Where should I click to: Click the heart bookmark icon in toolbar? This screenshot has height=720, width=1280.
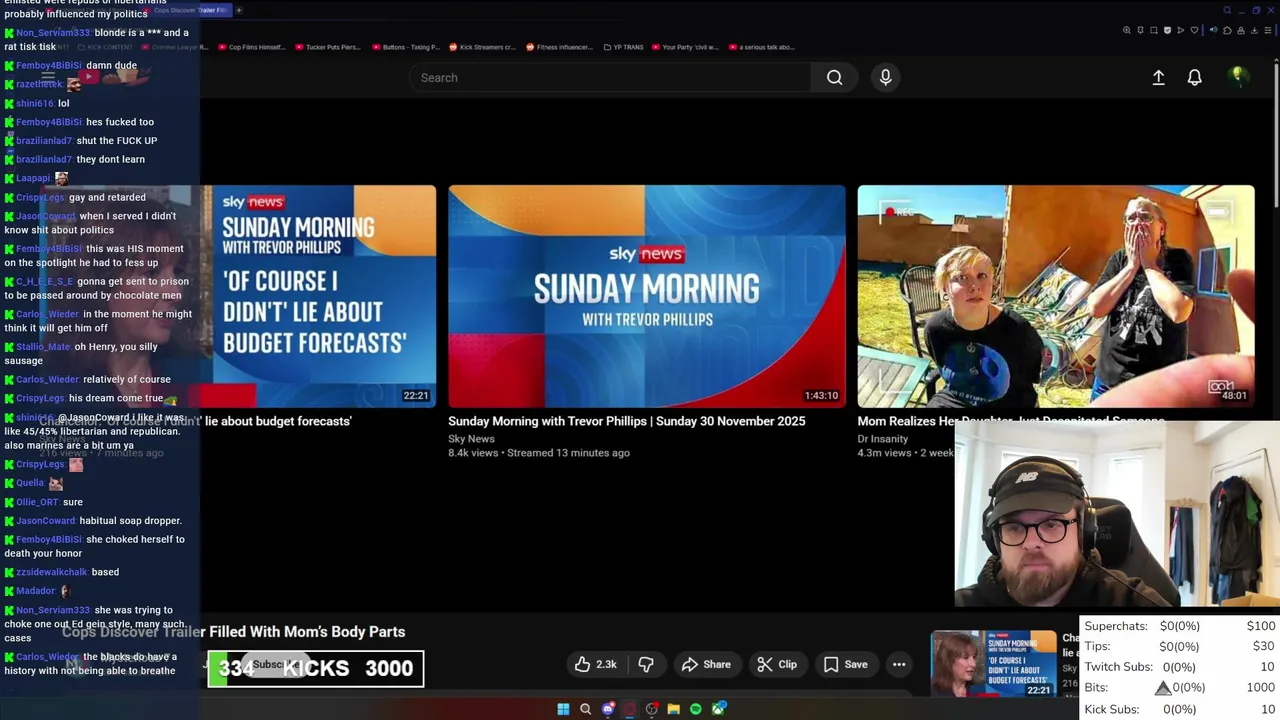point(1194,30)
